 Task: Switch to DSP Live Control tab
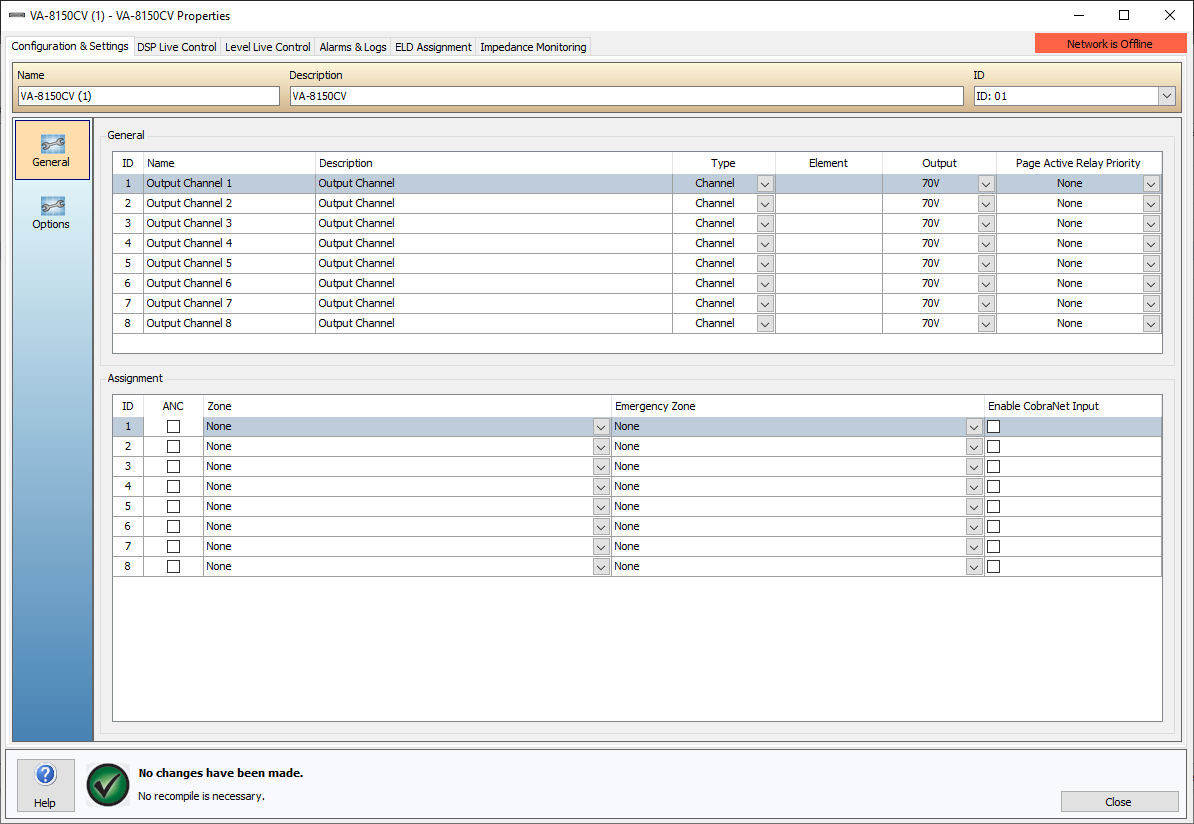(176, 47)
